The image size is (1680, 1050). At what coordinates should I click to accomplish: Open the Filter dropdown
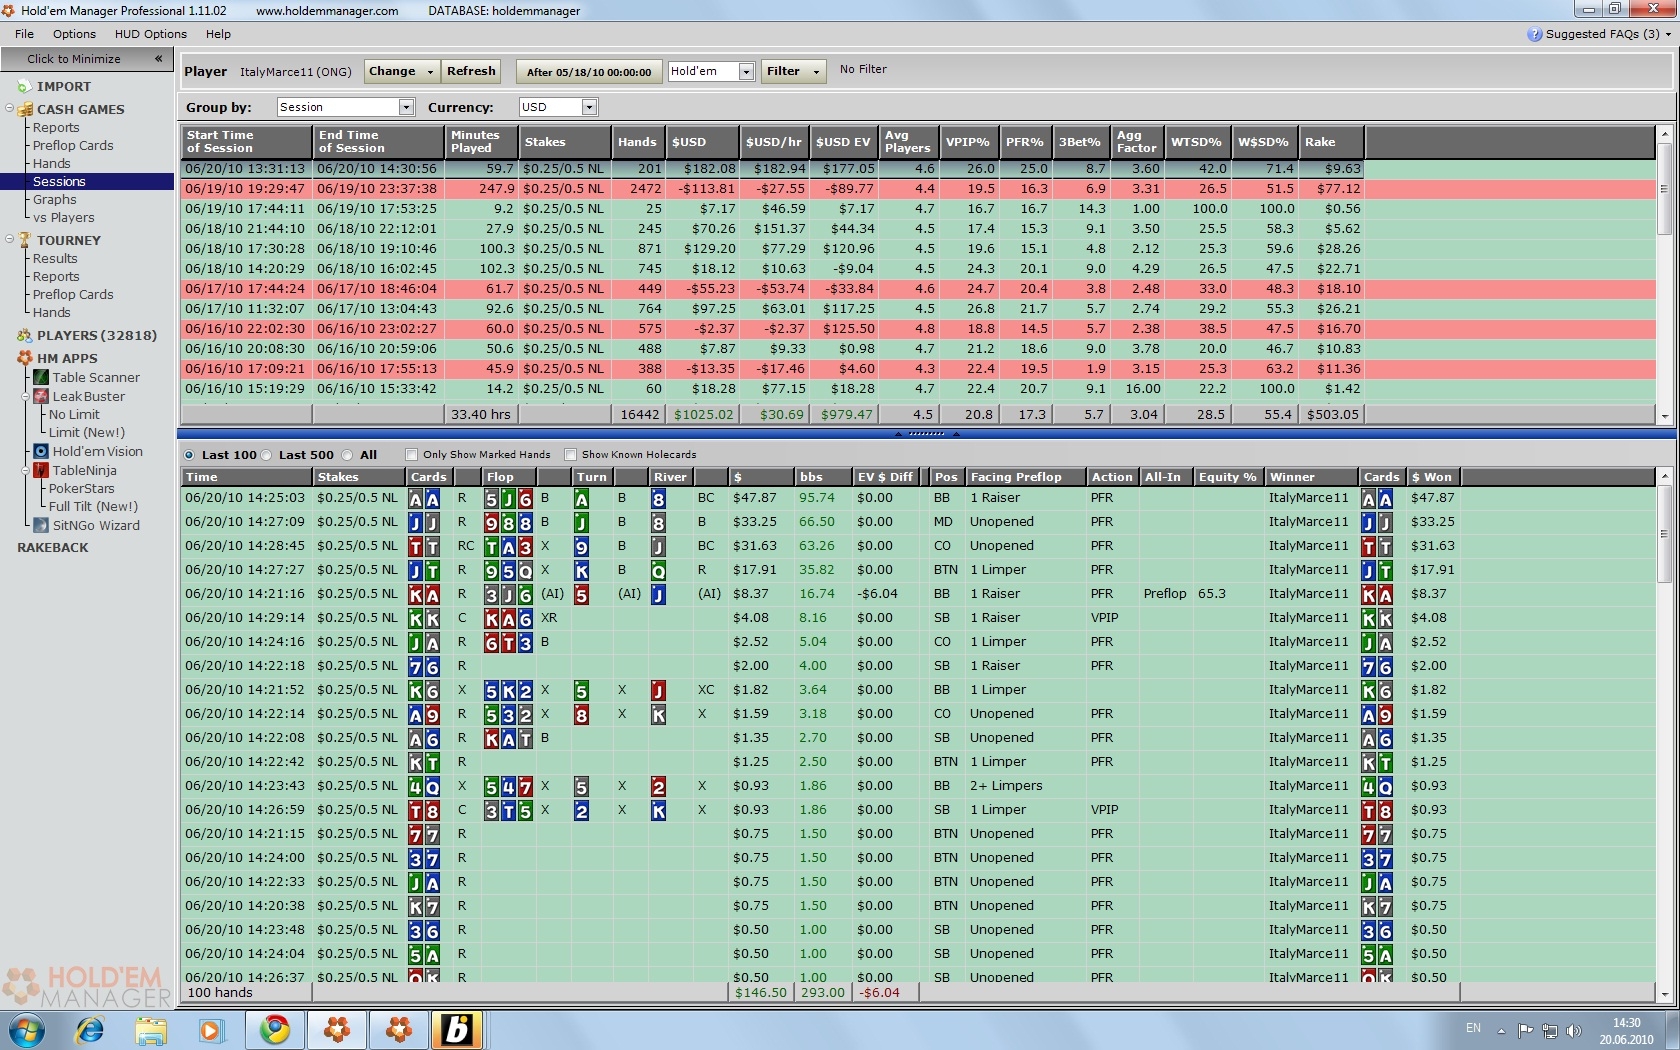[x=793, y=71]
